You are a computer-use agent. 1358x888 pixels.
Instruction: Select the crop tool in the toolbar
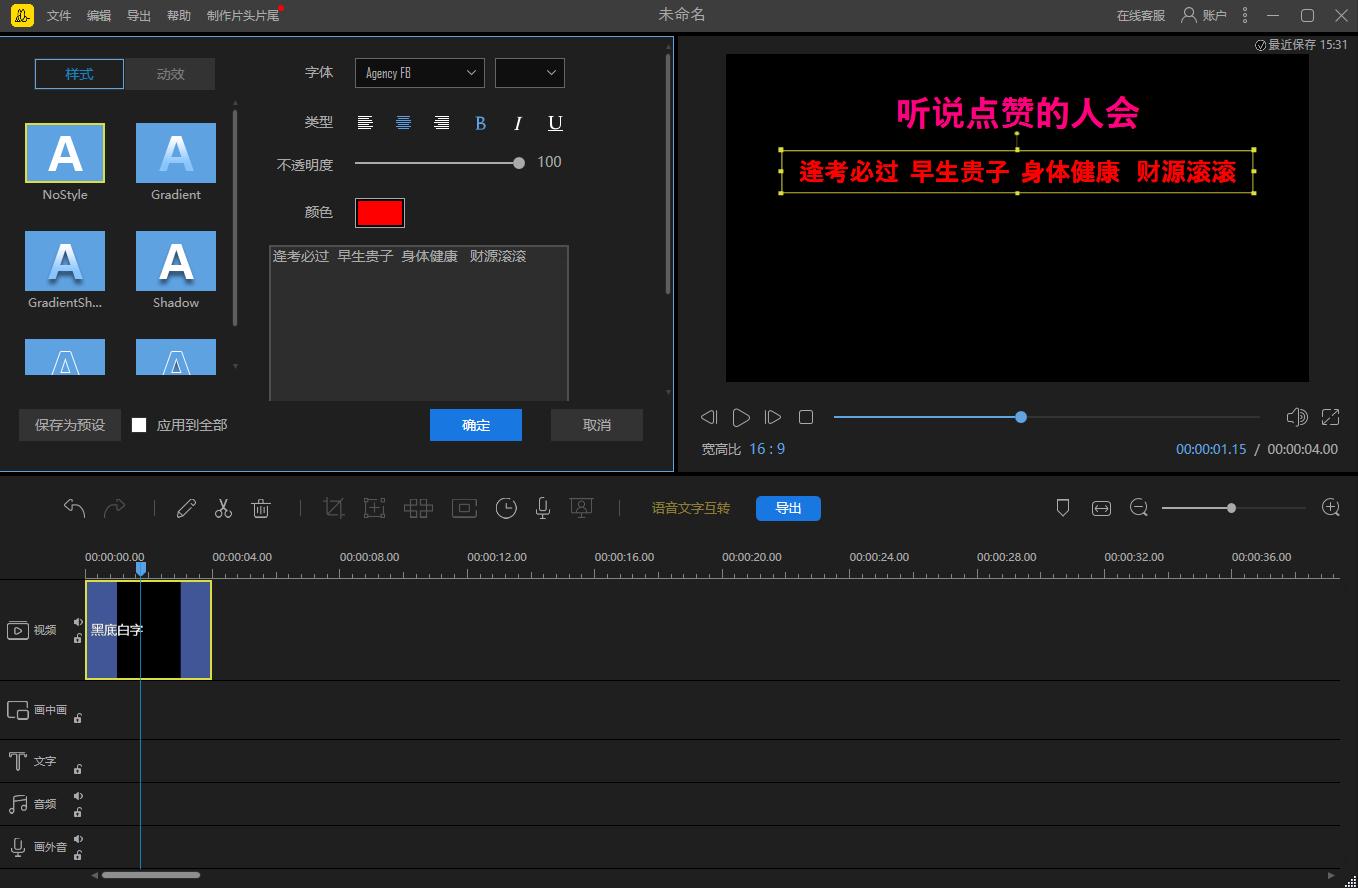[x=334, y=508]
